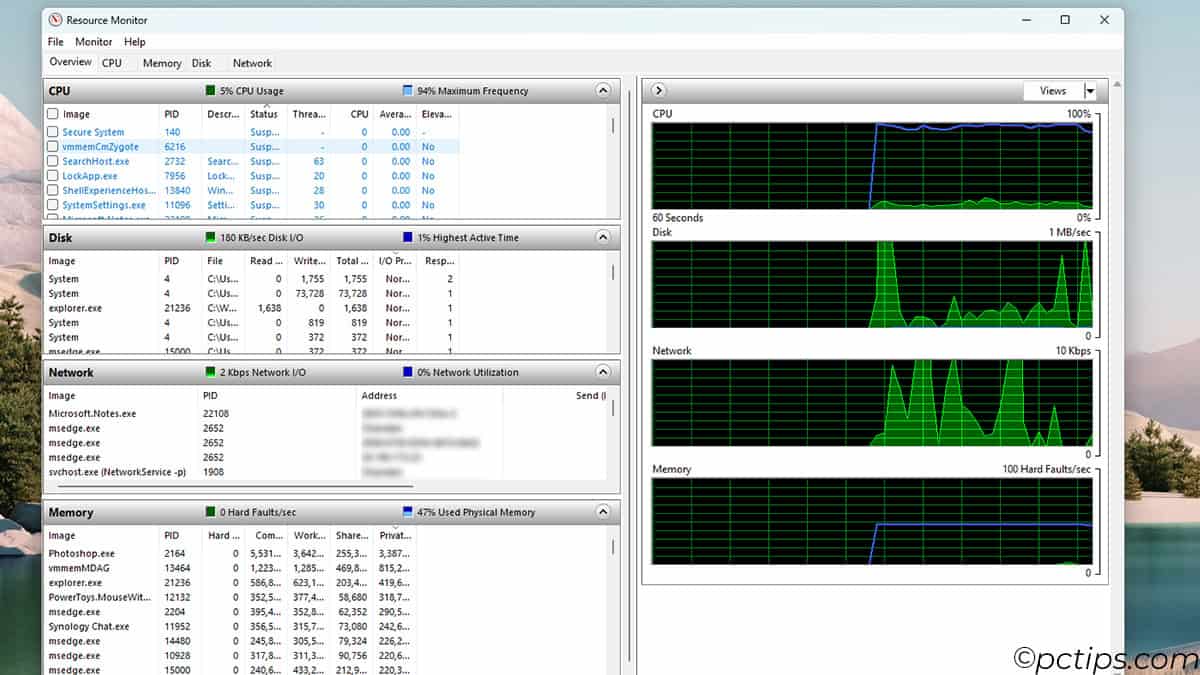Open the Monitor menu
The image size is (1200, 675).
click(93, 42)
